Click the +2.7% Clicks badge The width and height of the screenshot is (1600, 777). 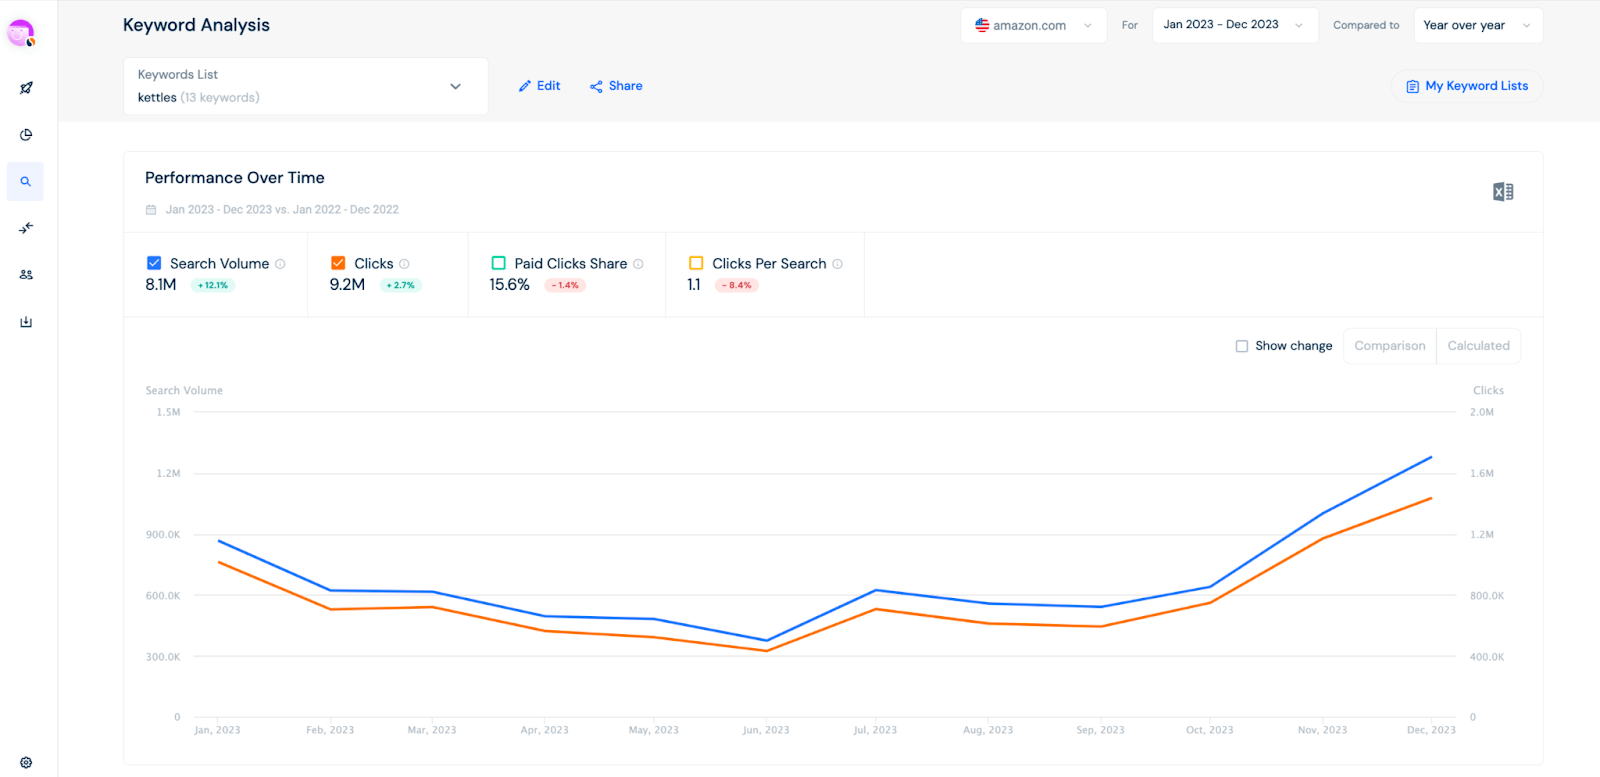click(x=401, y=285)
